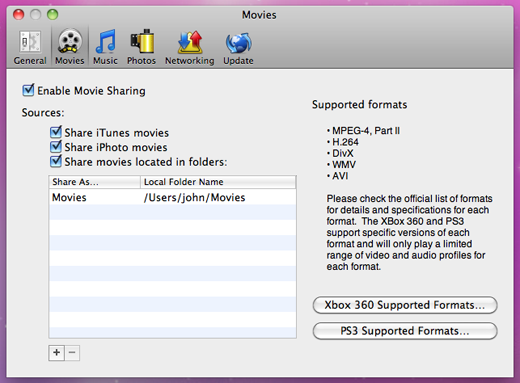Open the Photos film roll pane
Screen dimensions: 520x383
point(142,47)
